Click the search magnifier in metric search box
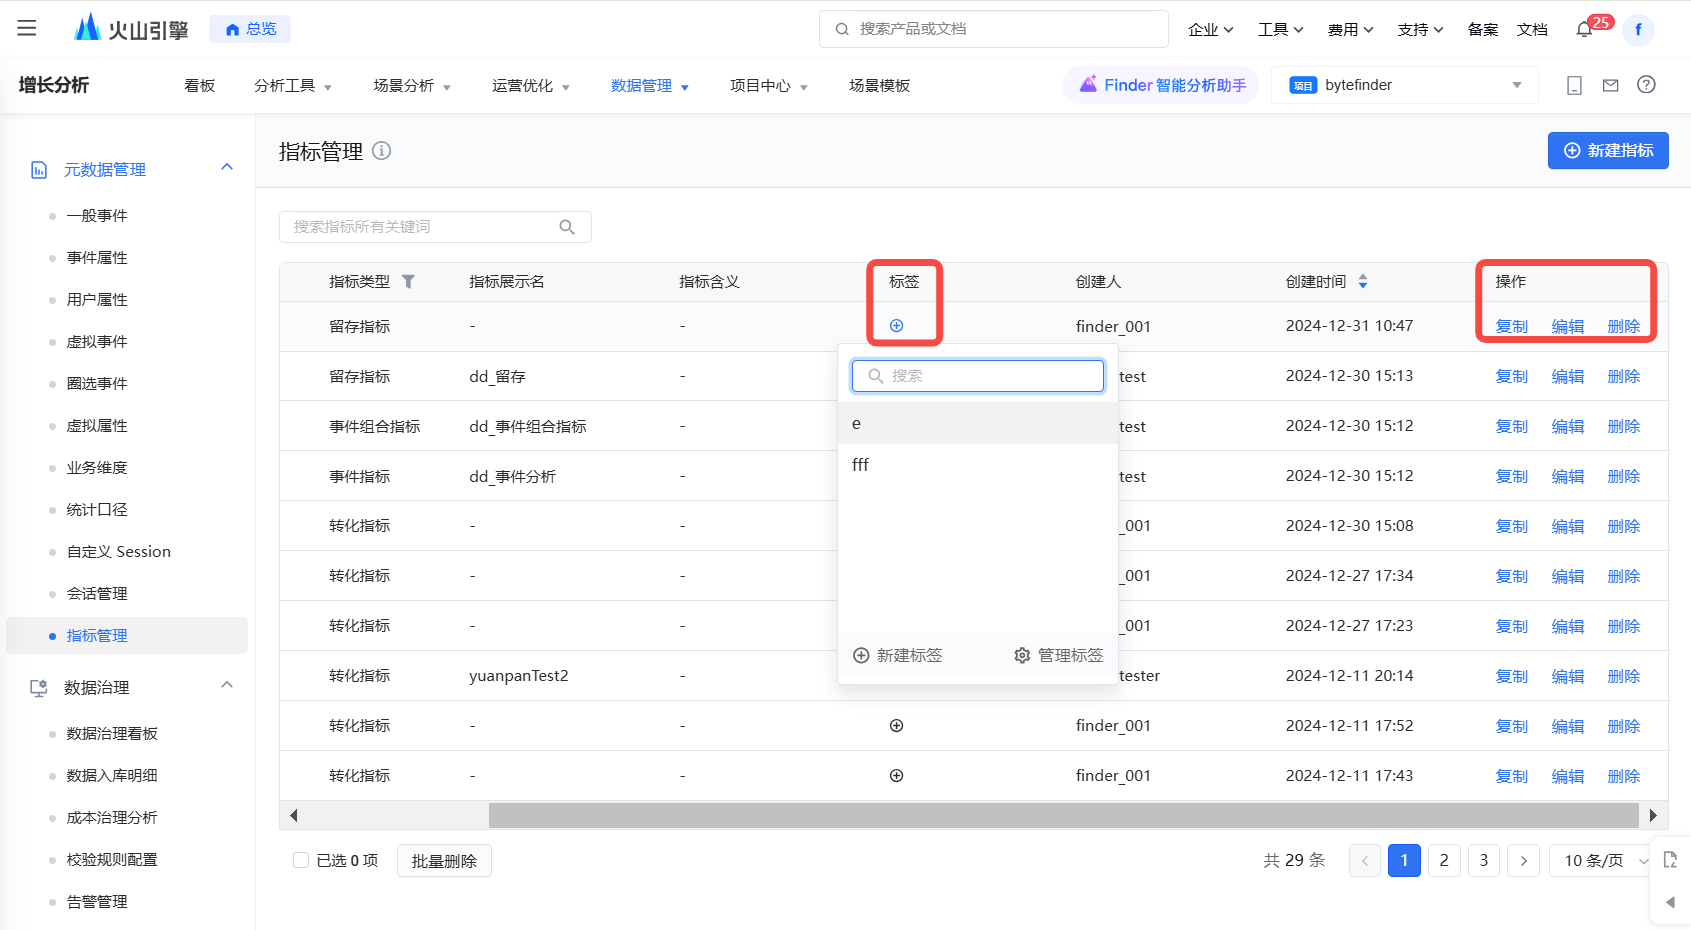This screenshot has width=1691, height=930. (x=567, y=227)
